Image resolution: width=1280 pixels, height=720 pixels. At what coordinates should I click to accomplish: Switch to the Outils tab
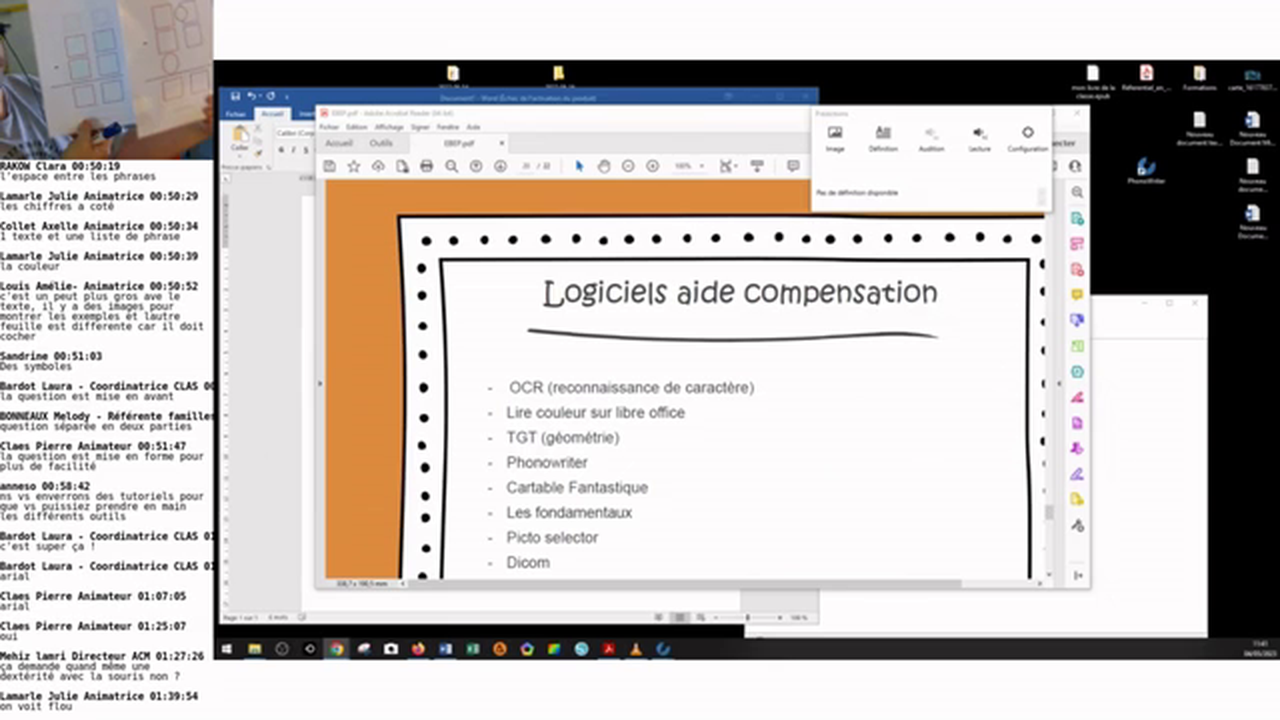(380, 143)
